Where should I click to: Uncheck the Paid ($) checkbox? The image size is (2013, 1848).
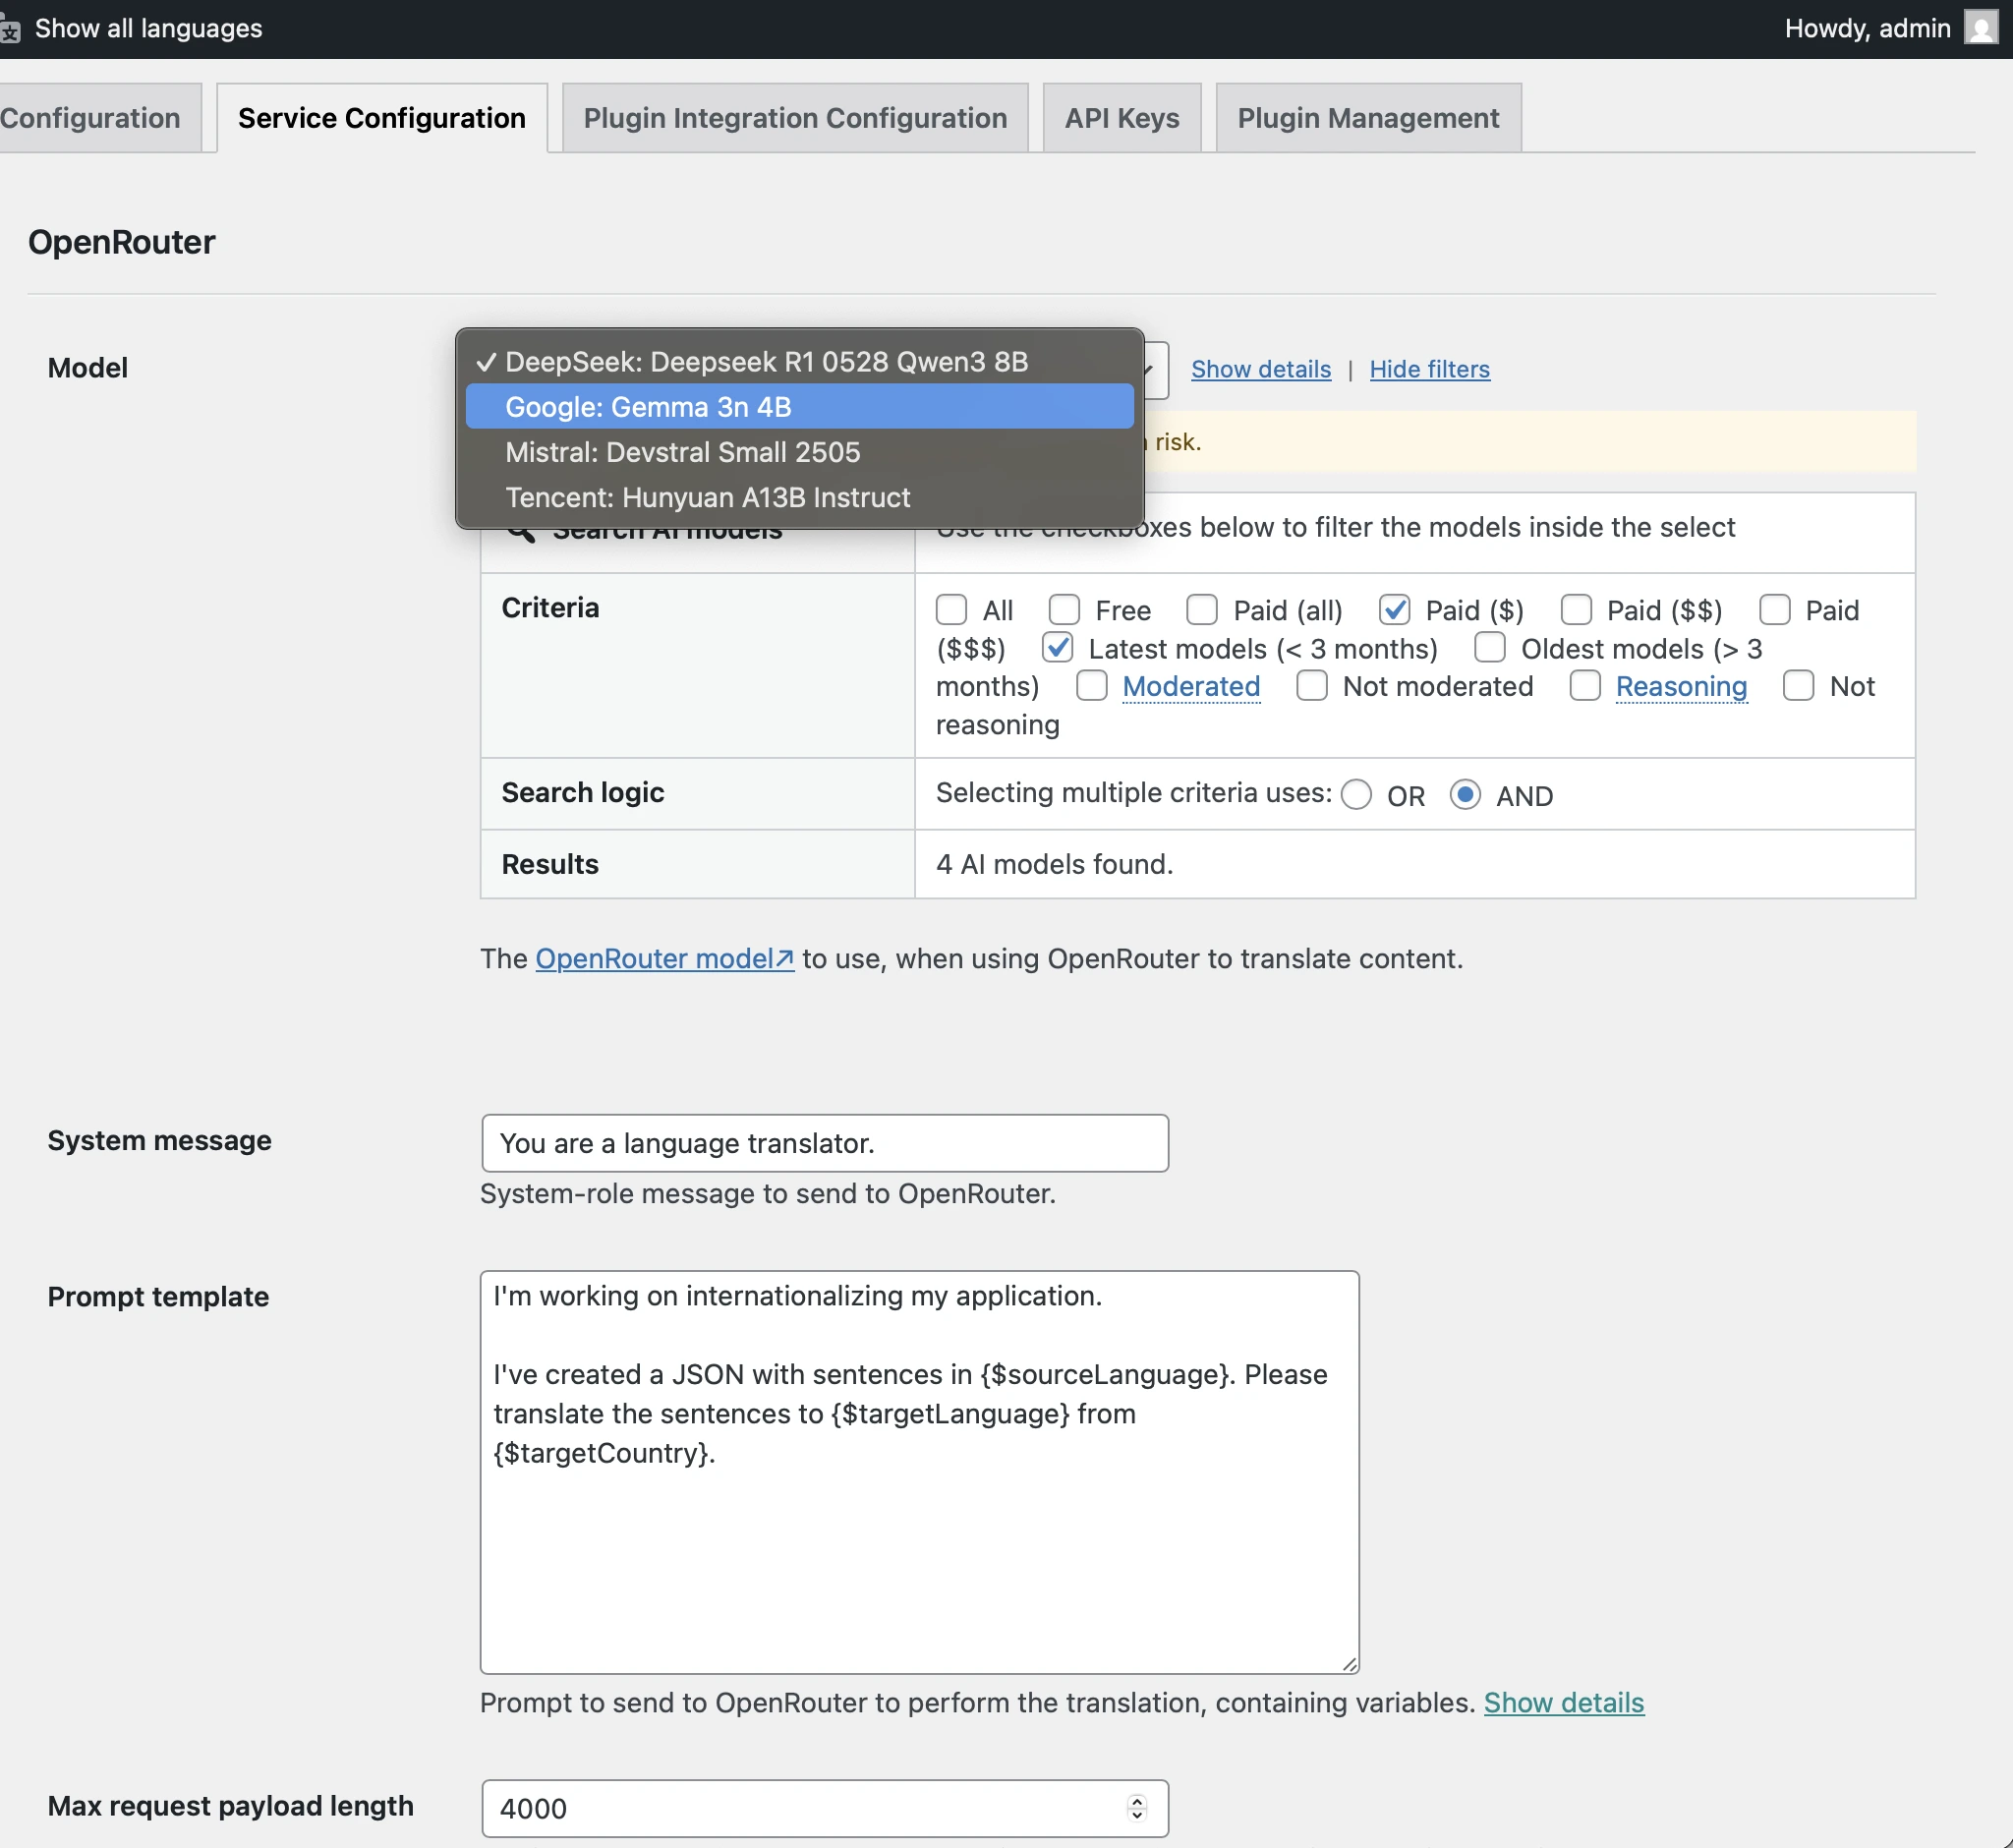coord(1394,609)
